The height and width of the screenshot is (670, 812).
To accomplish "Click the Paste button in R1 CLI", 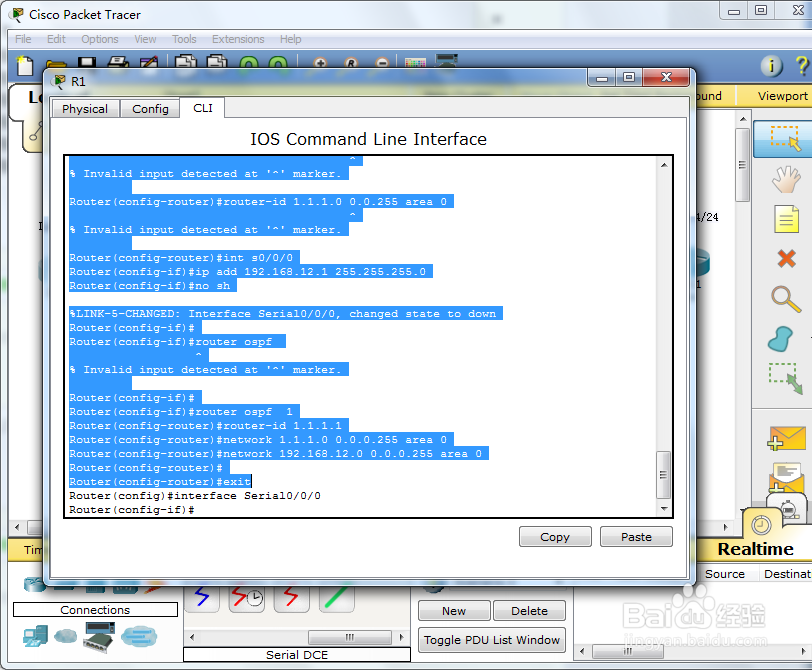I will [636, 537].
